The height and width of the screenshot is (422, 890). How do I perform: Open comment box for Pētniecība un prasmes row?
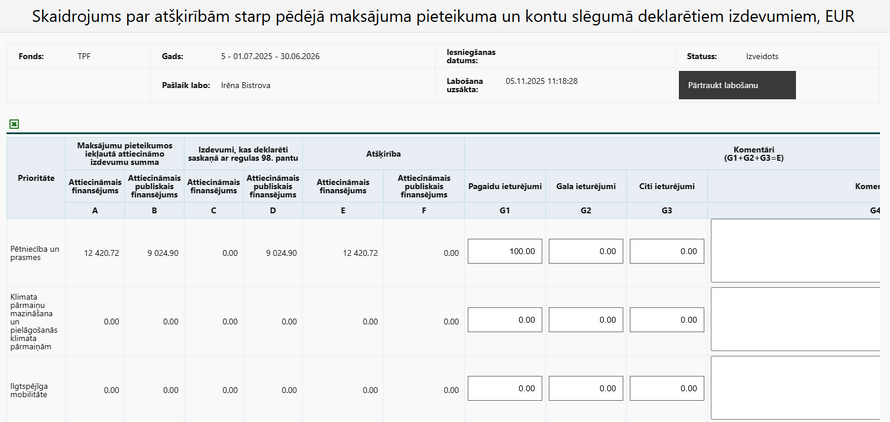tap(800, 252)
